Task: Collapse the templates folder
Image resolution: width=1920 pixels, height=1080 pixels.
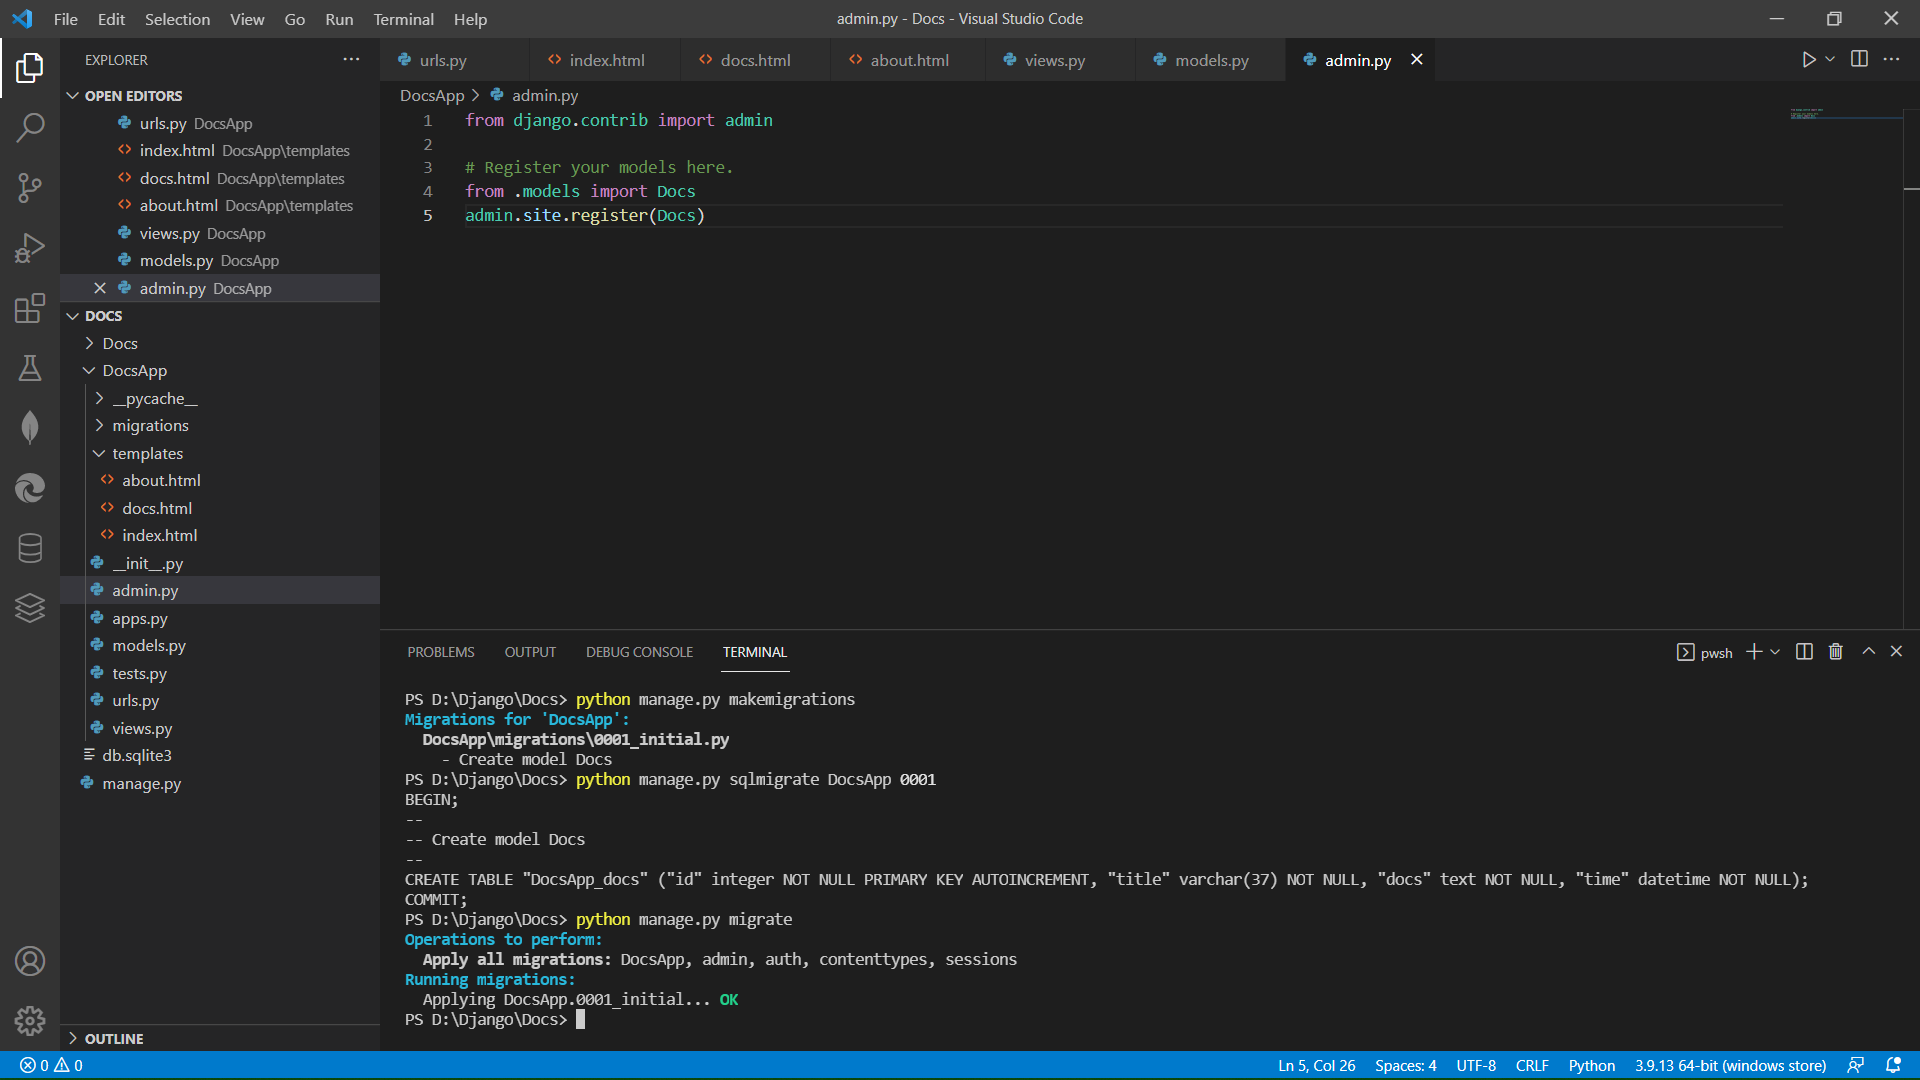Action: pos(147,454)
